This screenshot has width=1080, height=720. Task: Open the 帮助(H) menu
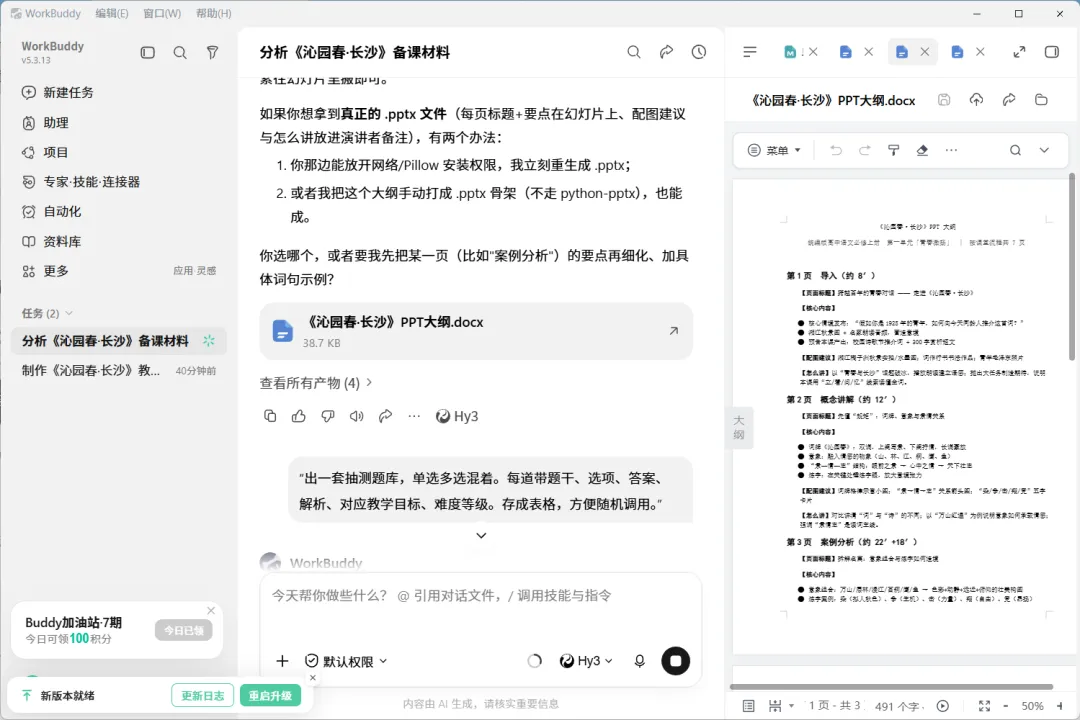[214, 13]
